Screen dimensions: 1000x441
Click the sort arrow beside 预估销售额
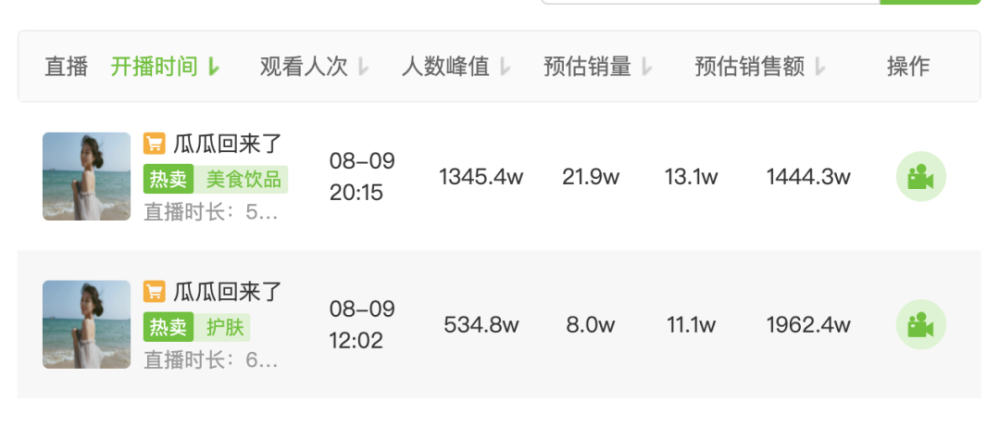pos(820,67)
